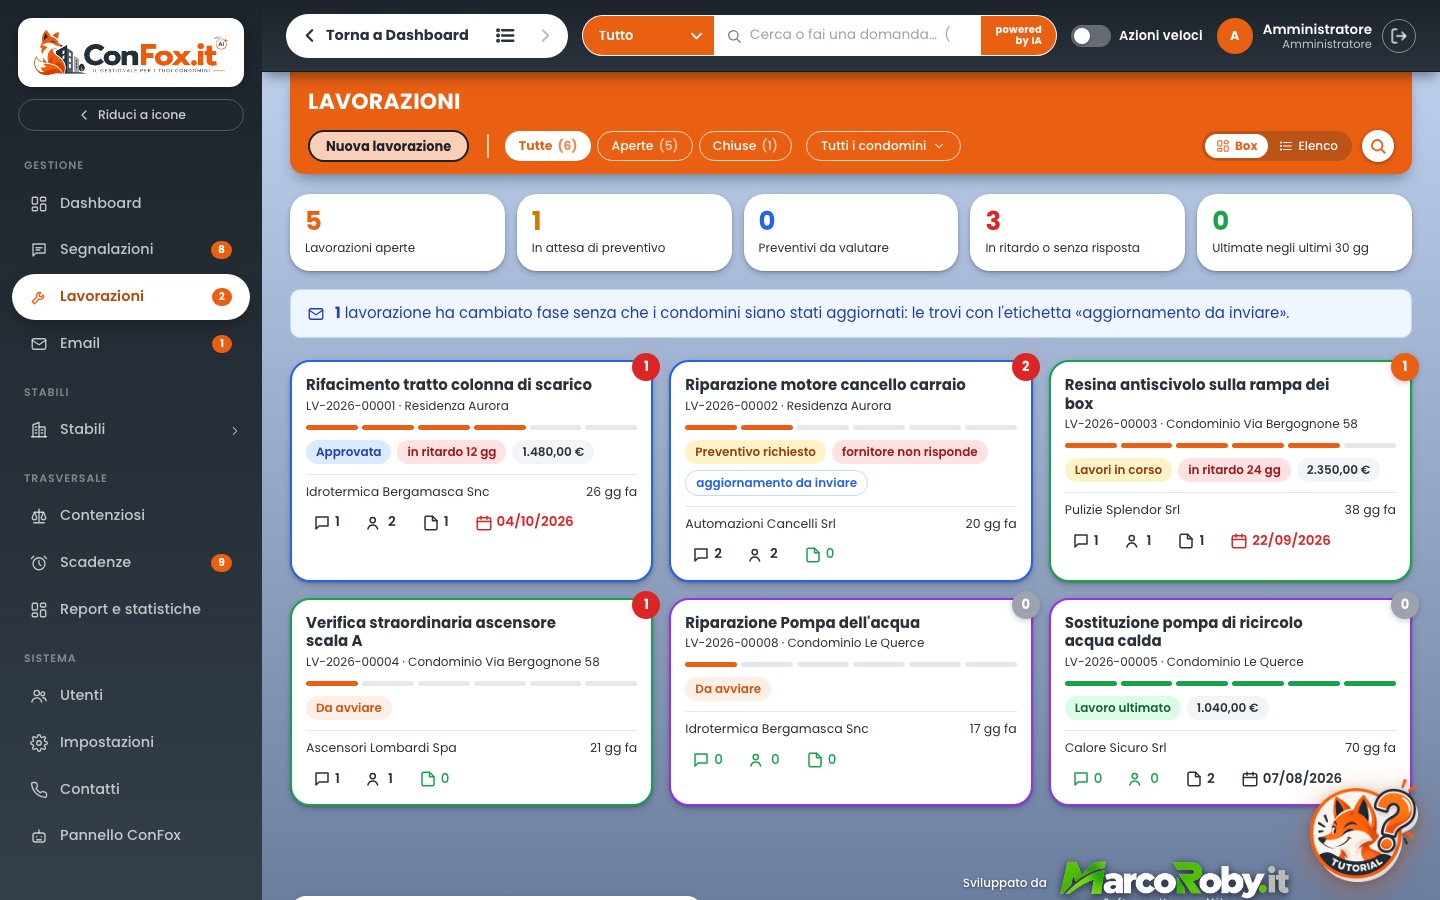
Task: Click the logout icon beside Amministratore
Action: click(x=1399, y=36)
